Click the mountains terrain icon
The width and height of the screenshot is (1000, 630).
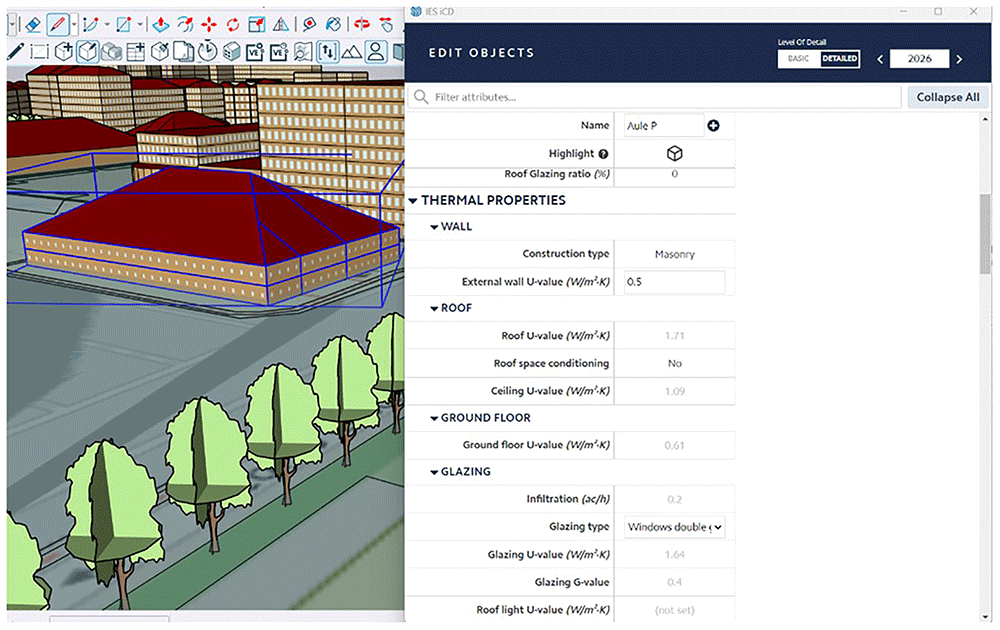tap(351, 52)
